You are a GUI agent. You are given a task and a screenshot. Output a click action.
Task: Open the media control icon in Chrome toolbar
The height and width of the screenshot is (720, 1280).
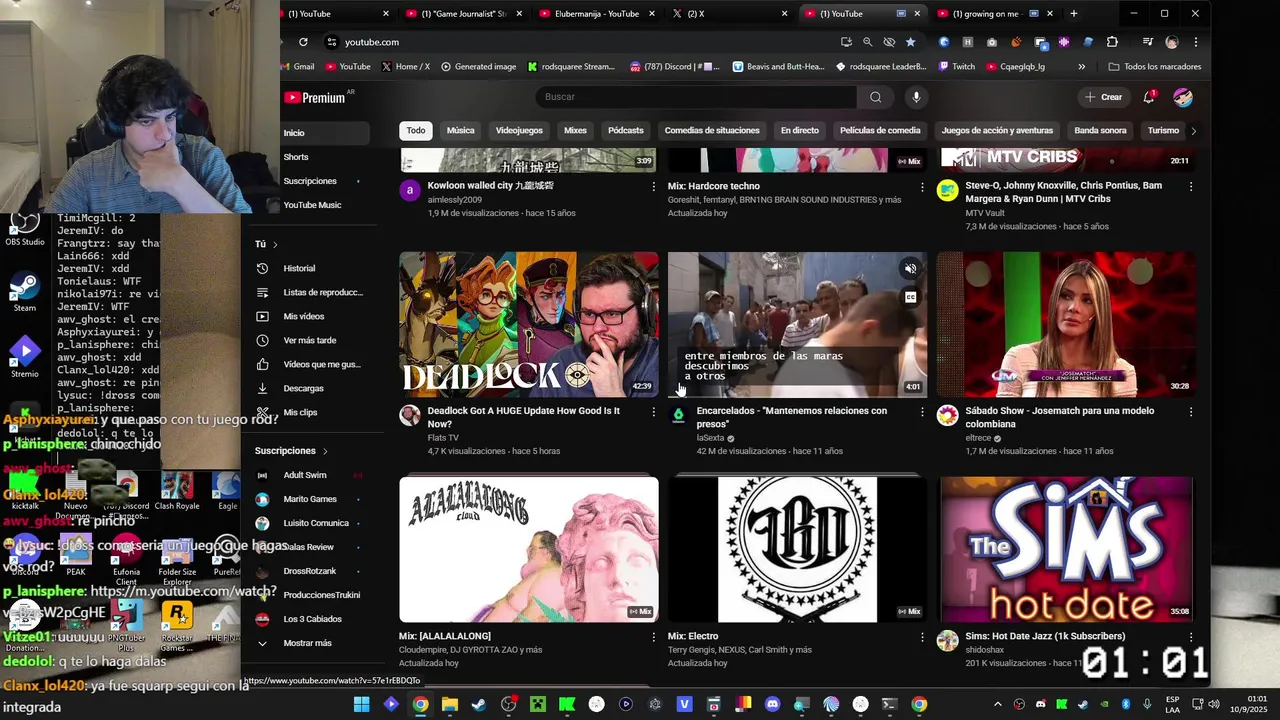click(1148, 42)
